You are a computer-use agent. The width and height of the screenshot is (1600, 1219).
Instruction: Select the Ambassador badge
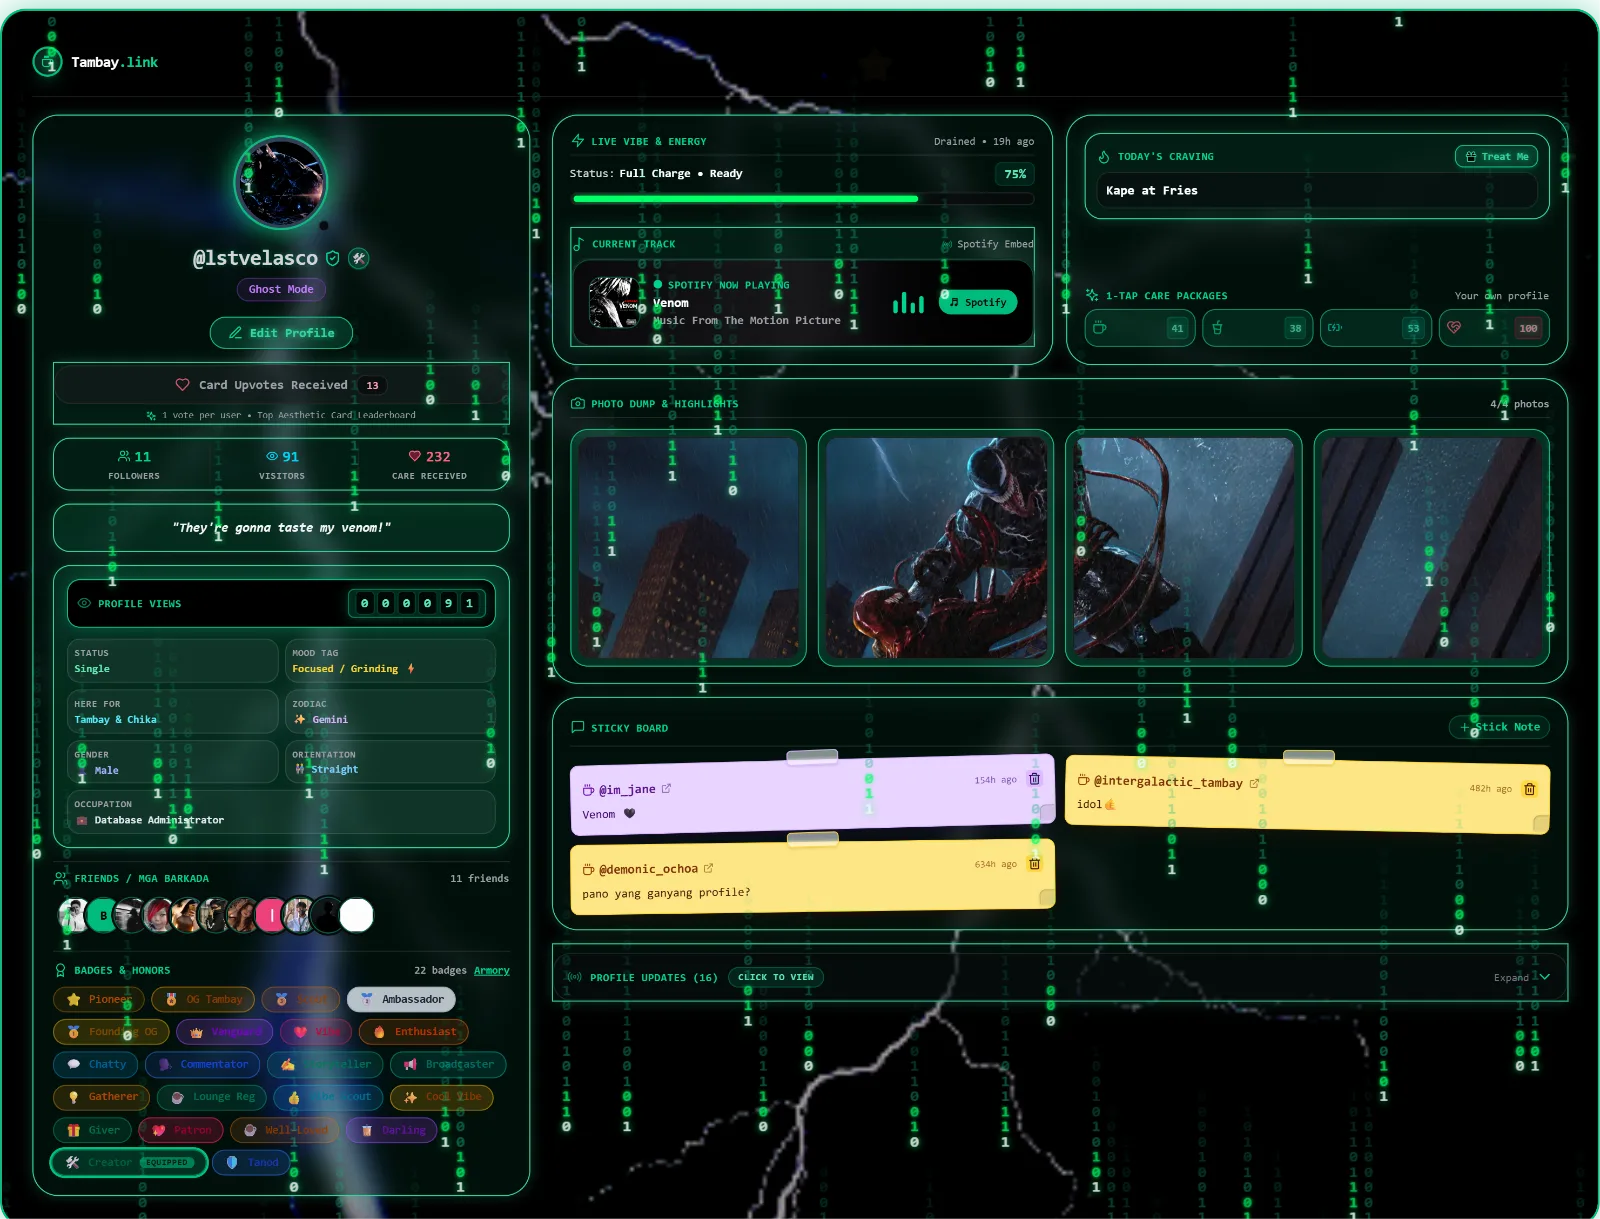coord(401,999)
